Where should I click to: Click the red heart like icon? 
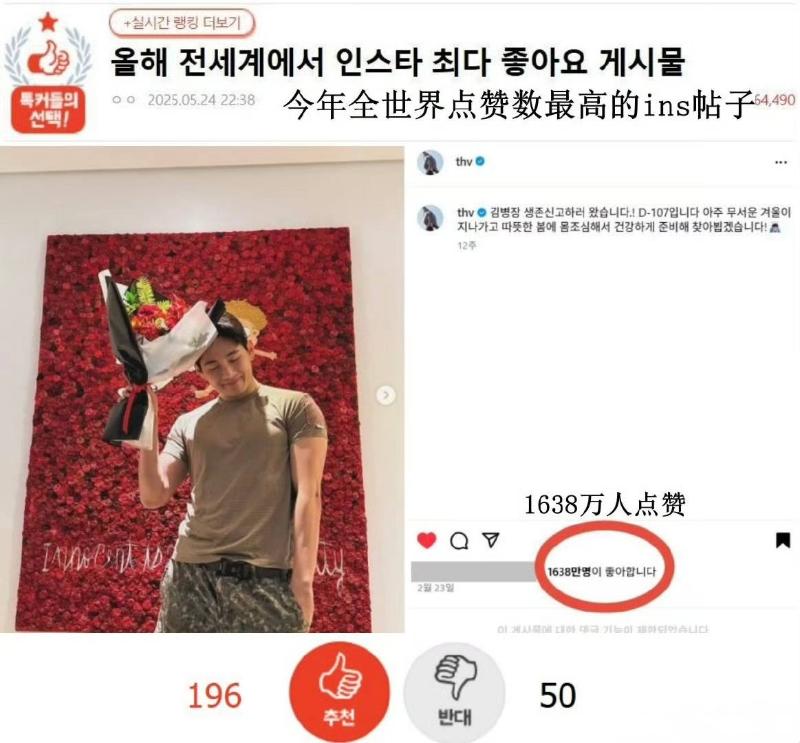[427, 540]
